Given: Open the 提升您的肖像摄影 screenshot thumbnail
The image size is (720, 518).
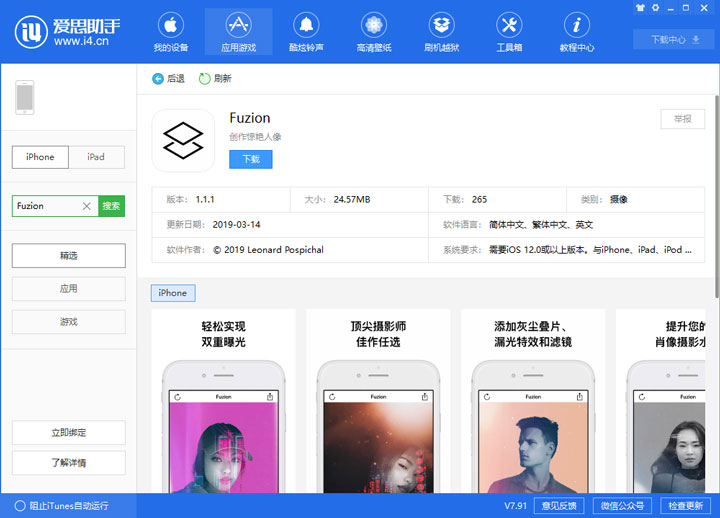Looking at the screenshot, I should pos(661,401).
